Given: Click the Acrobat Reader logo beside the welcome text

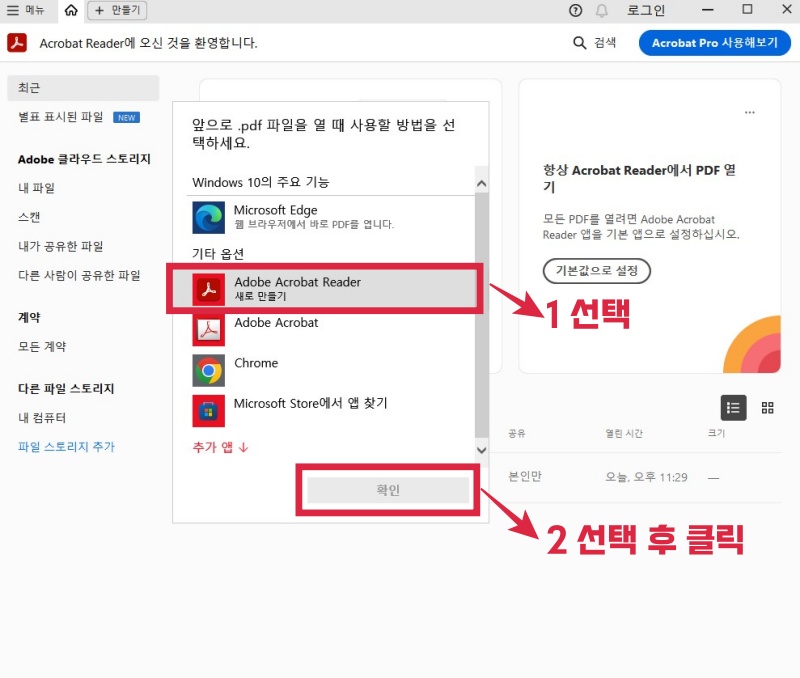Looking at the screenshot, I should pyautogui.click(x=18, y=43).
